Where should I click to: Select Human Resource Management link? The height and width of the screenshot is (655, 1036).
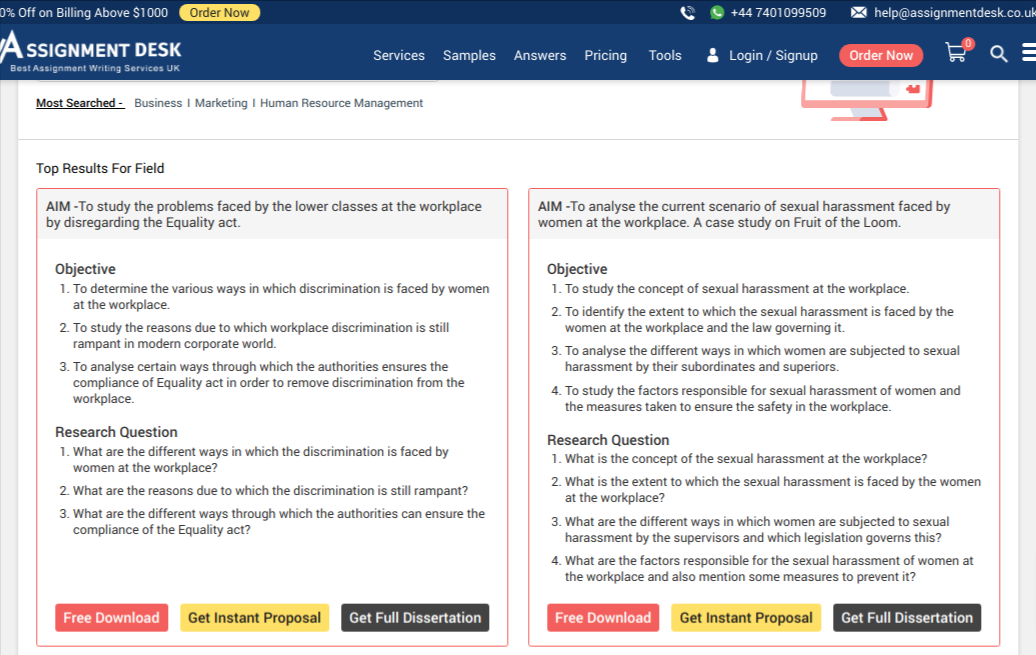click(341, 103)
